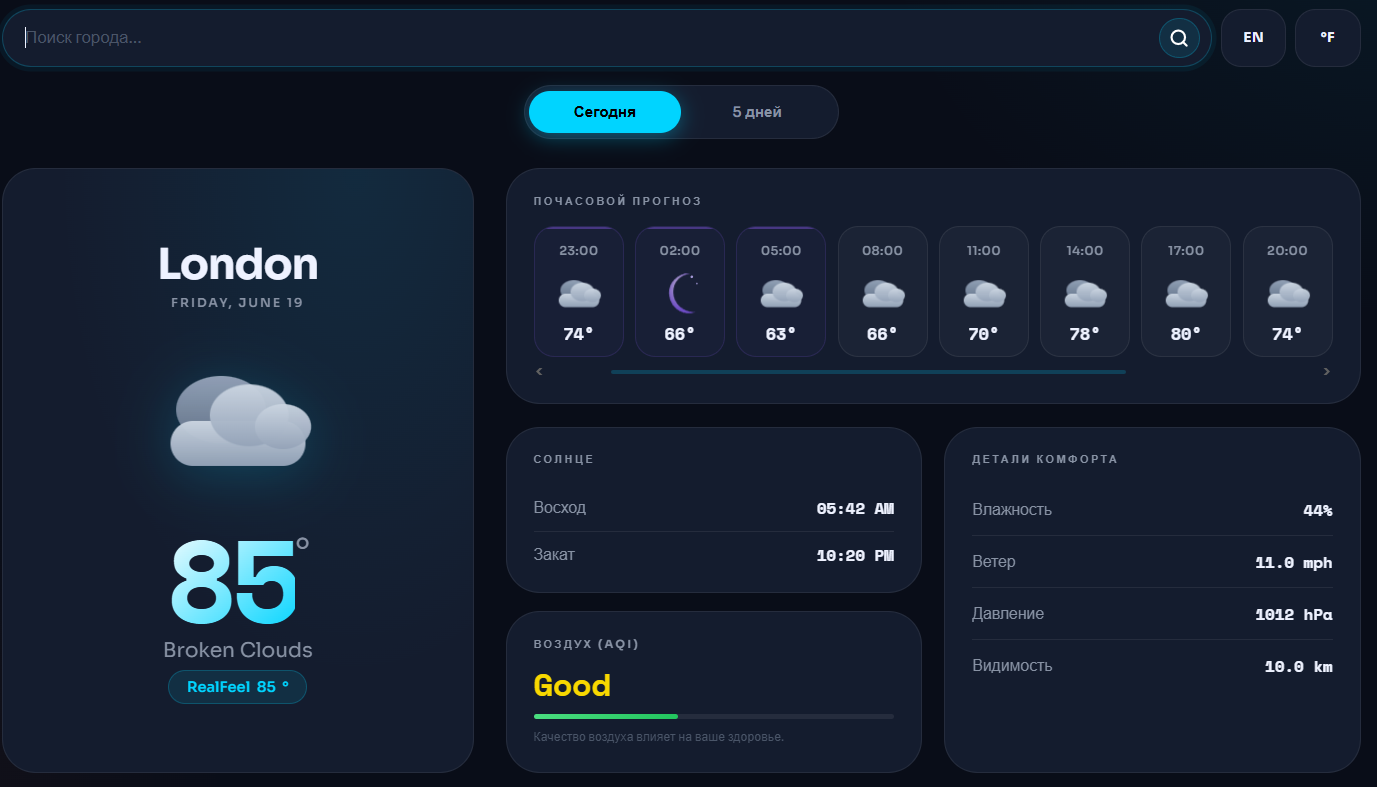Click the Ветер label
Screen dimensions: 1377x787
[x=994, y=561]
